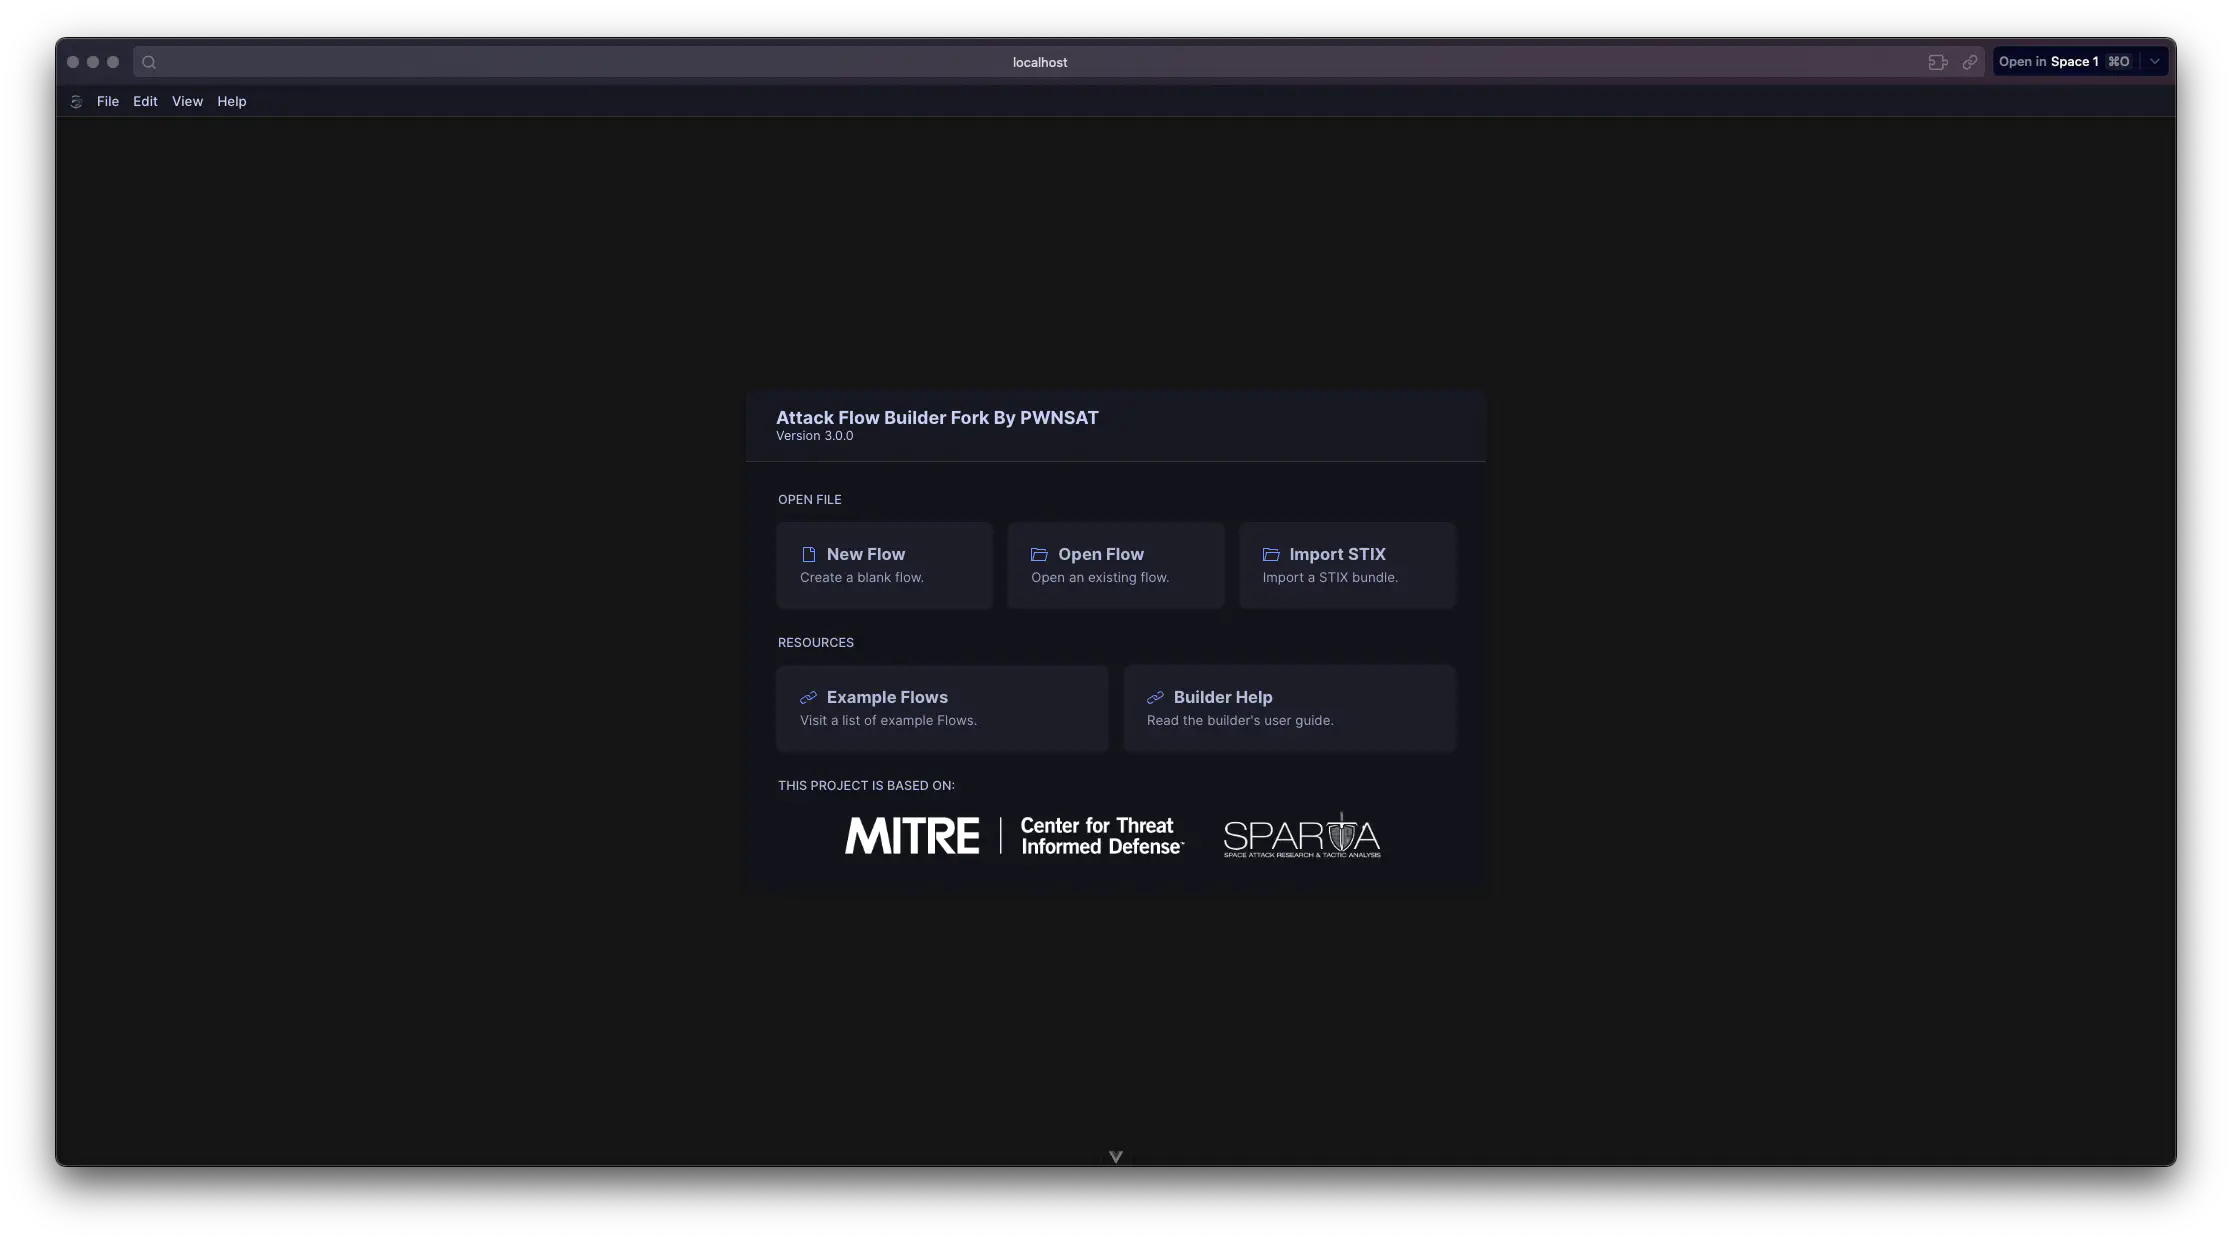
Task: Create a blank flow with New Flow
Action: click(x=885, y=565)
